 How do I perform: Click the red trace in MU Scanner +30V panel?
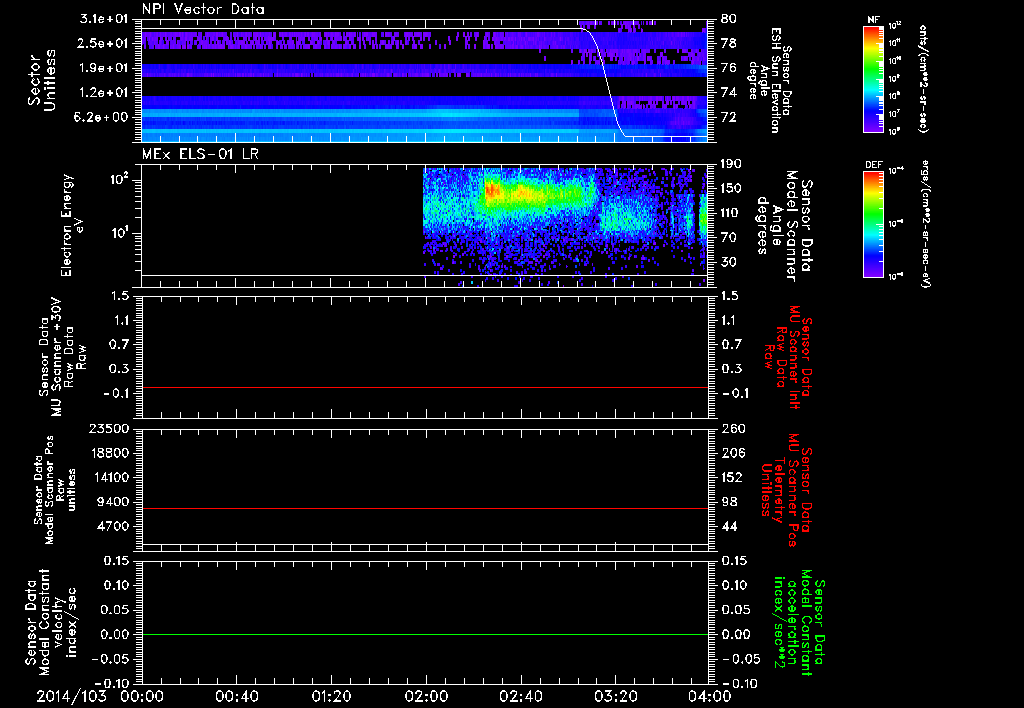tap(424, 387)
